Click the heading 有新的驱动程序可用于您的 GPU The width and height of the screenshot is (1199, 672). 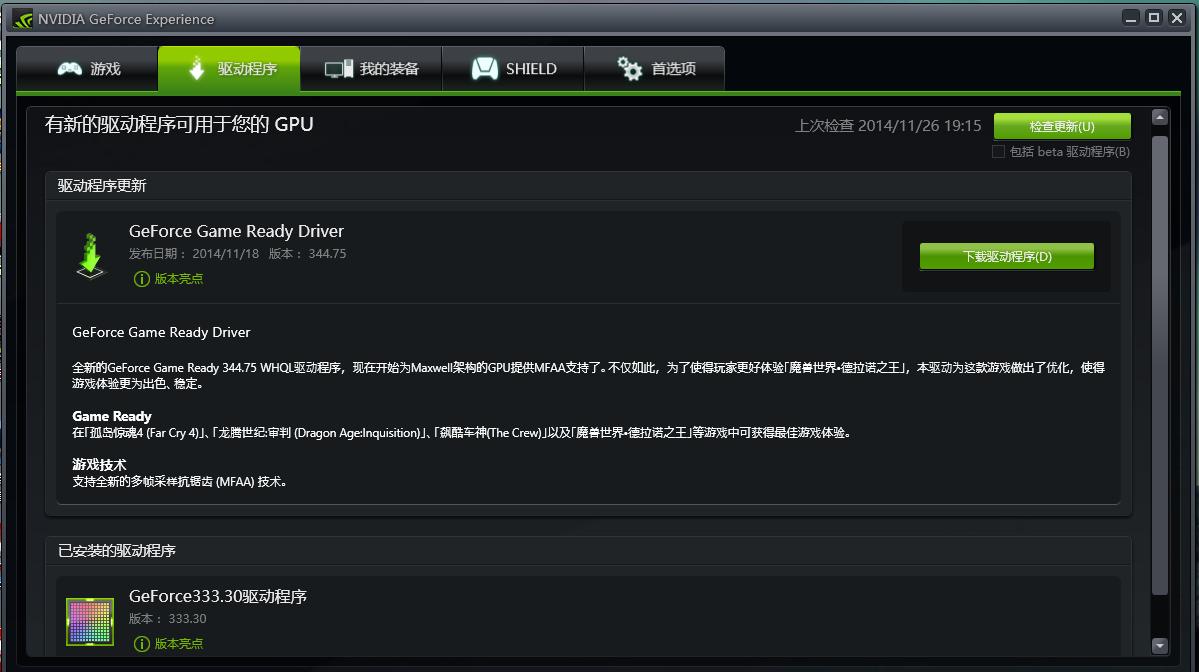tap(179, 124)
